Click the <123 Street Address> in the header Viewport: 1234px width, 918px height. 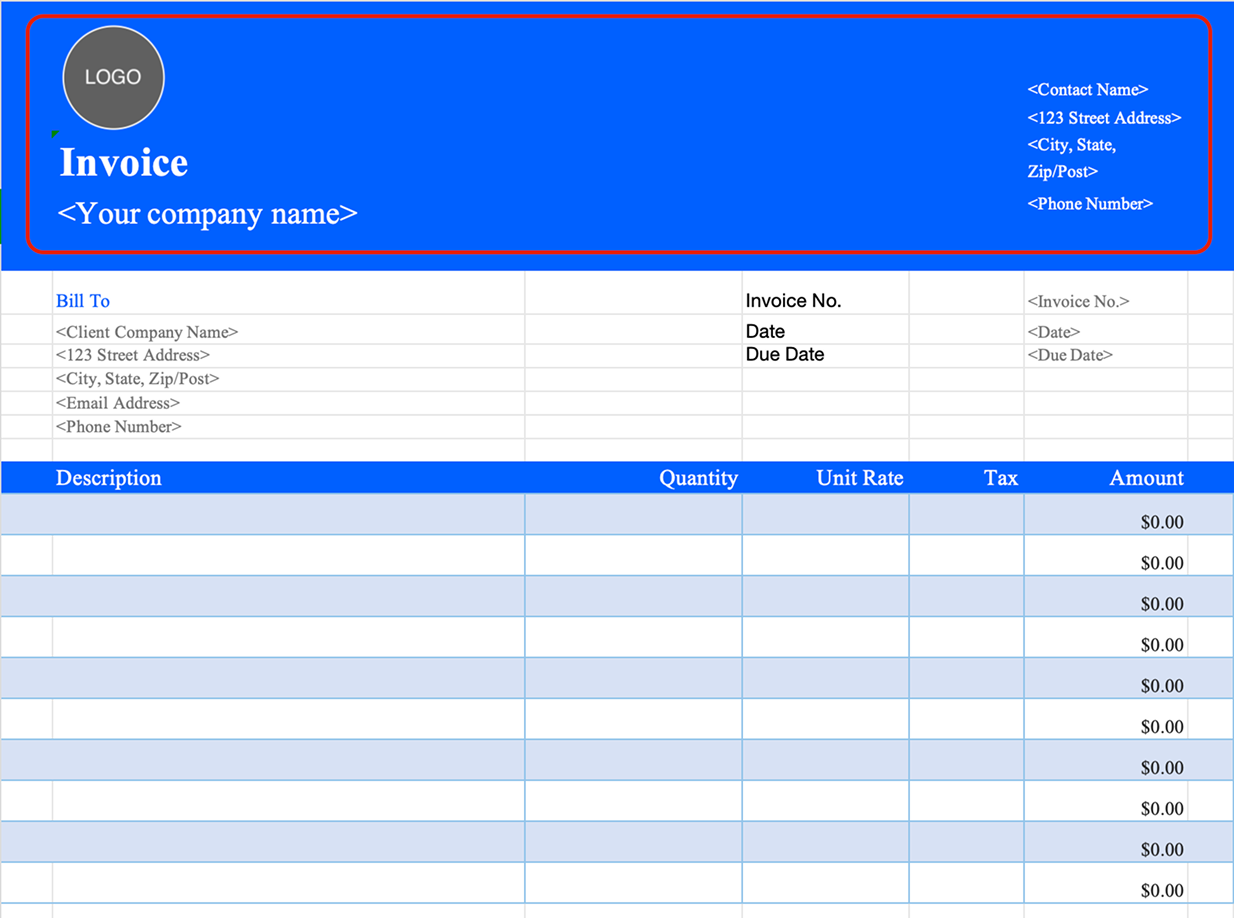[x=1103, y=117]
